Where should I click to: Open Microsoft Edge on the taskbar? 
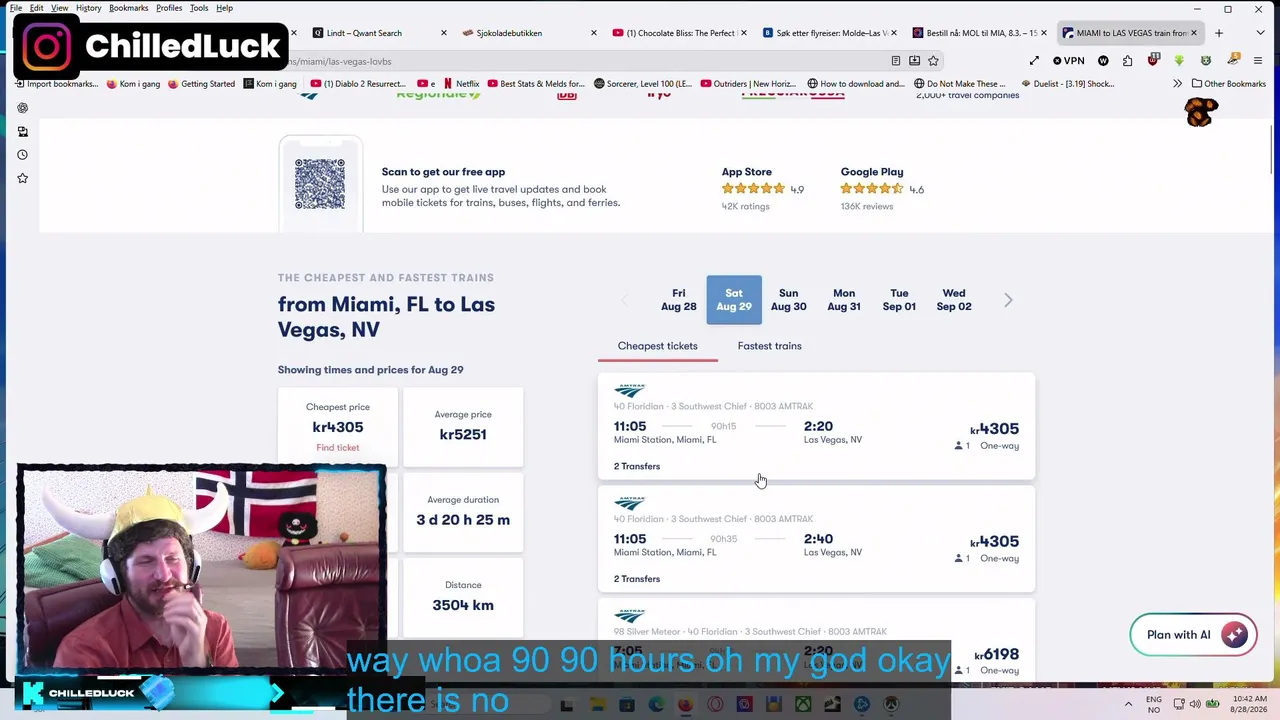656,705
